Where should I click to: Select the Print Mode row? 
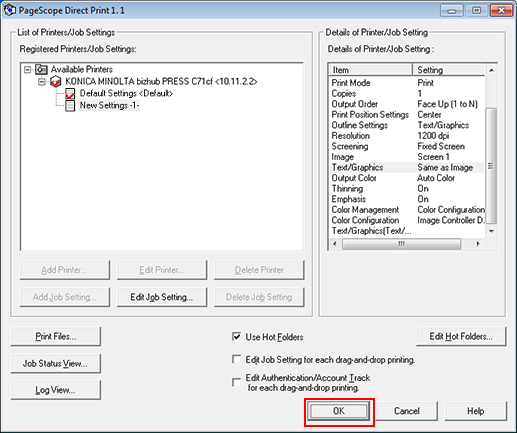407,83
